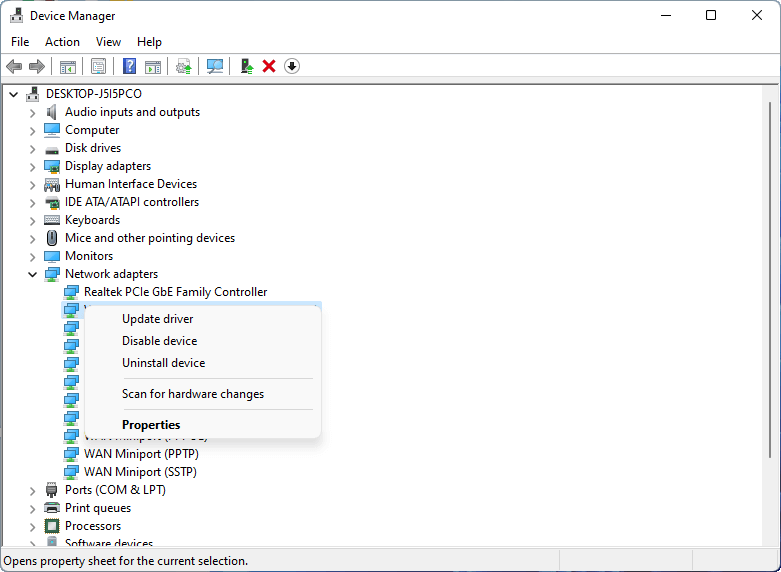This screenshot has height=572, width=781.
Task: Click the Back arrow toolbar icon
Action: pyautogui.click(x=14, y=66)
